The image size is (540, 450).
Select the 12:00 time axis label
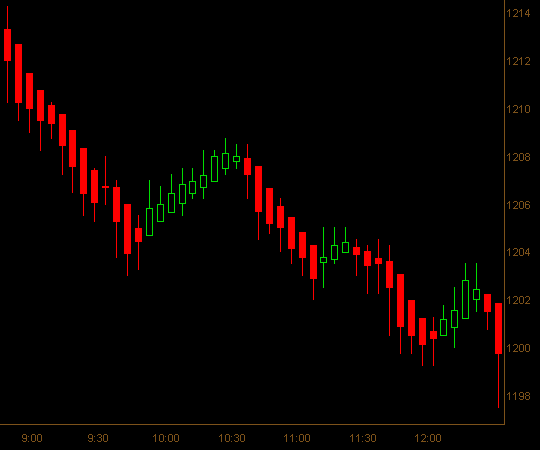tap(428, 438)
